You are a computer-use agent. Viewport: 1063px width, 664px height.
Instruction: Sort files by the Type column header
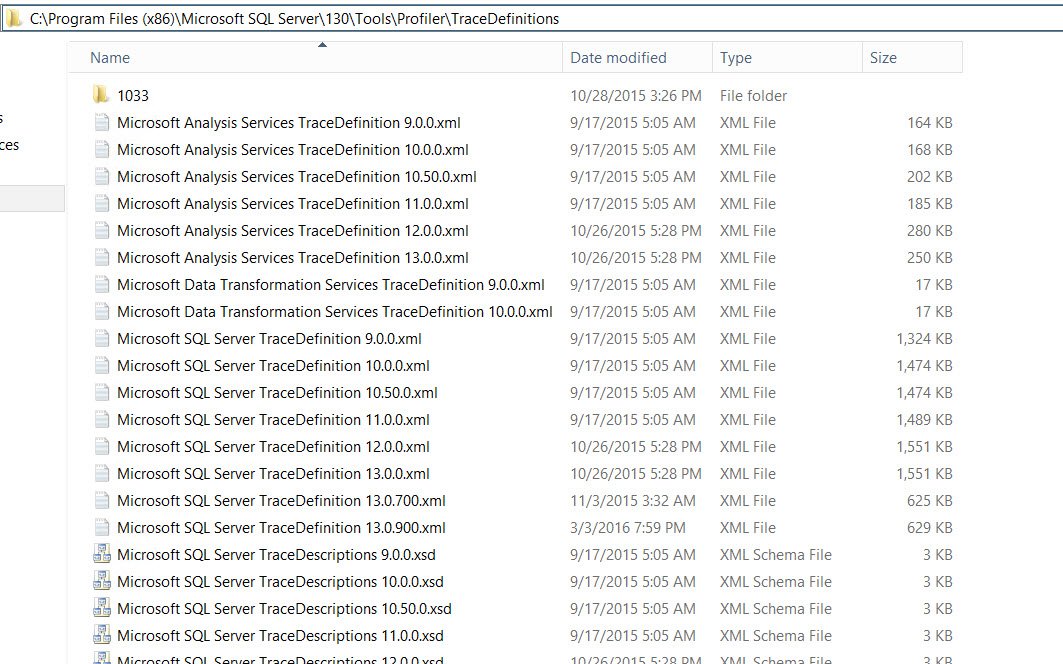click(786, 58)
